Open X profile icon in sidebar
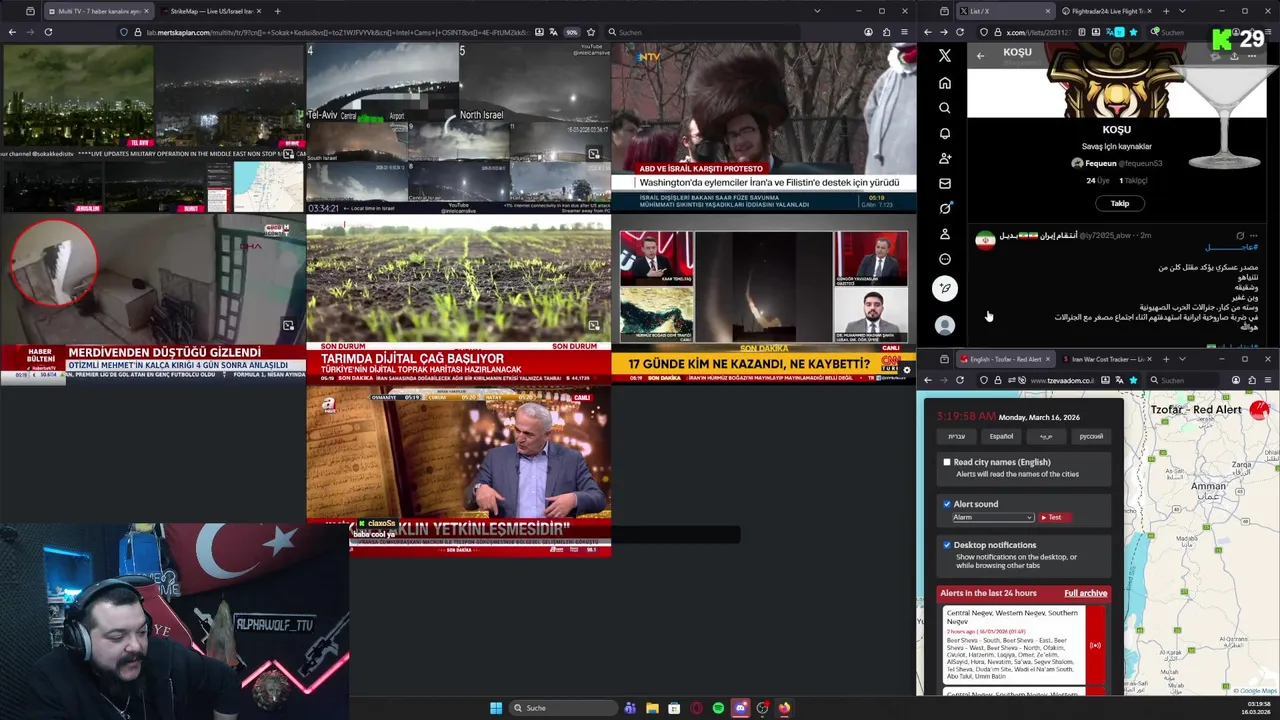The width and height of the screenshot is (1280, 720). pyautogui.click(x=944, y=233)
